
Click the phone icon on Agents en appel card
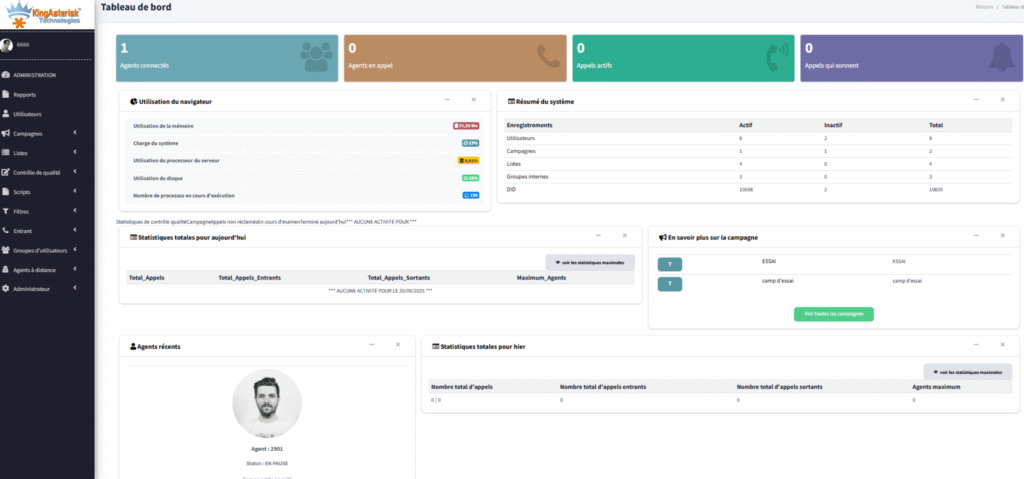(x=548, y=57)
